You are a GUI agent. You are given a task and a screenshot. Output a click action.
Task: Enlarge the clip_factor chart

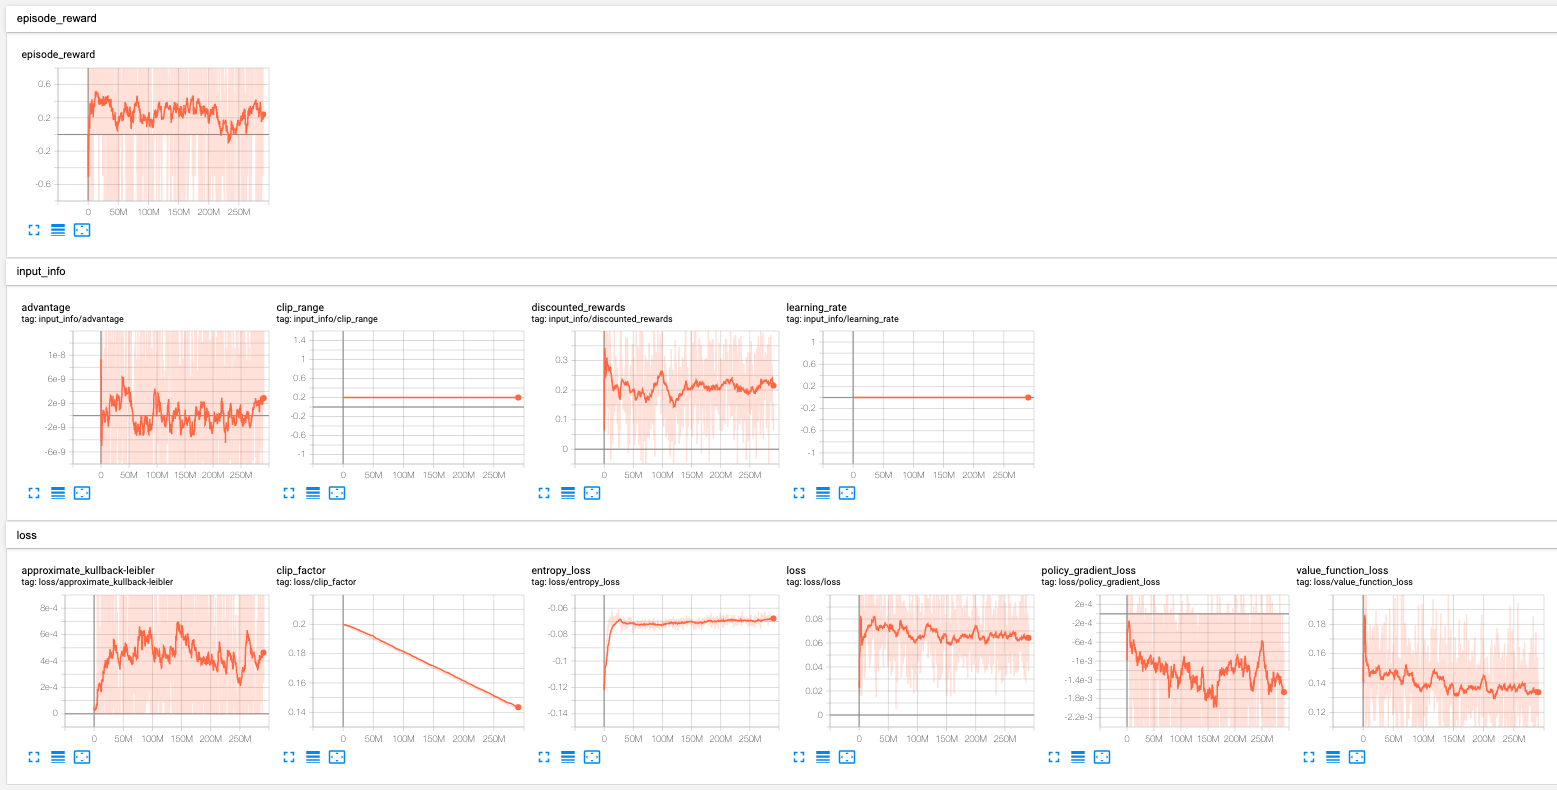tap(289, 757)
